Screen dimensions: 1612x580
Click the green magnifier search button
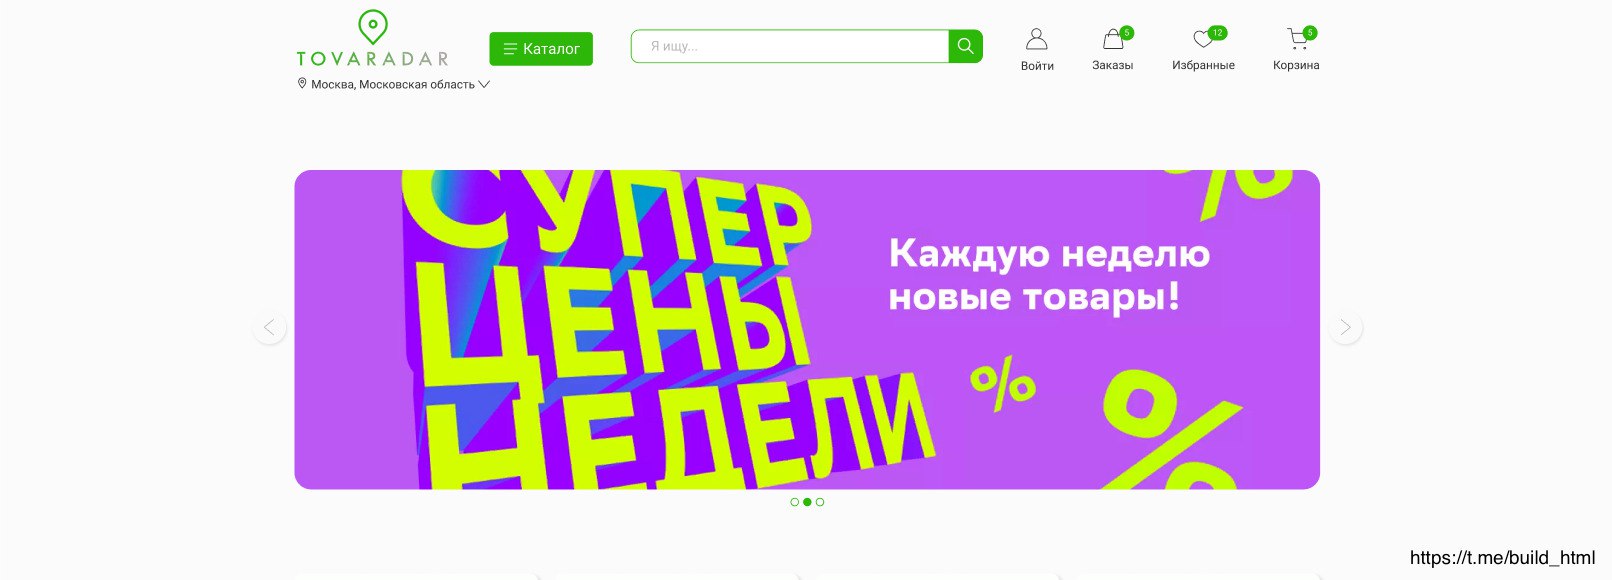[965, 46]
